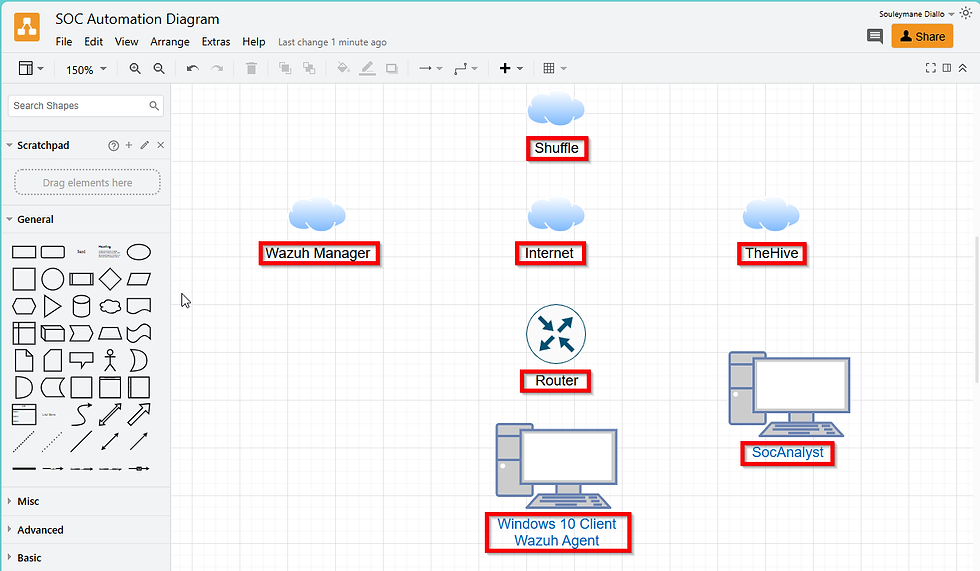Open Souleymane Diallo account dropdown

(x=916, y=14)
